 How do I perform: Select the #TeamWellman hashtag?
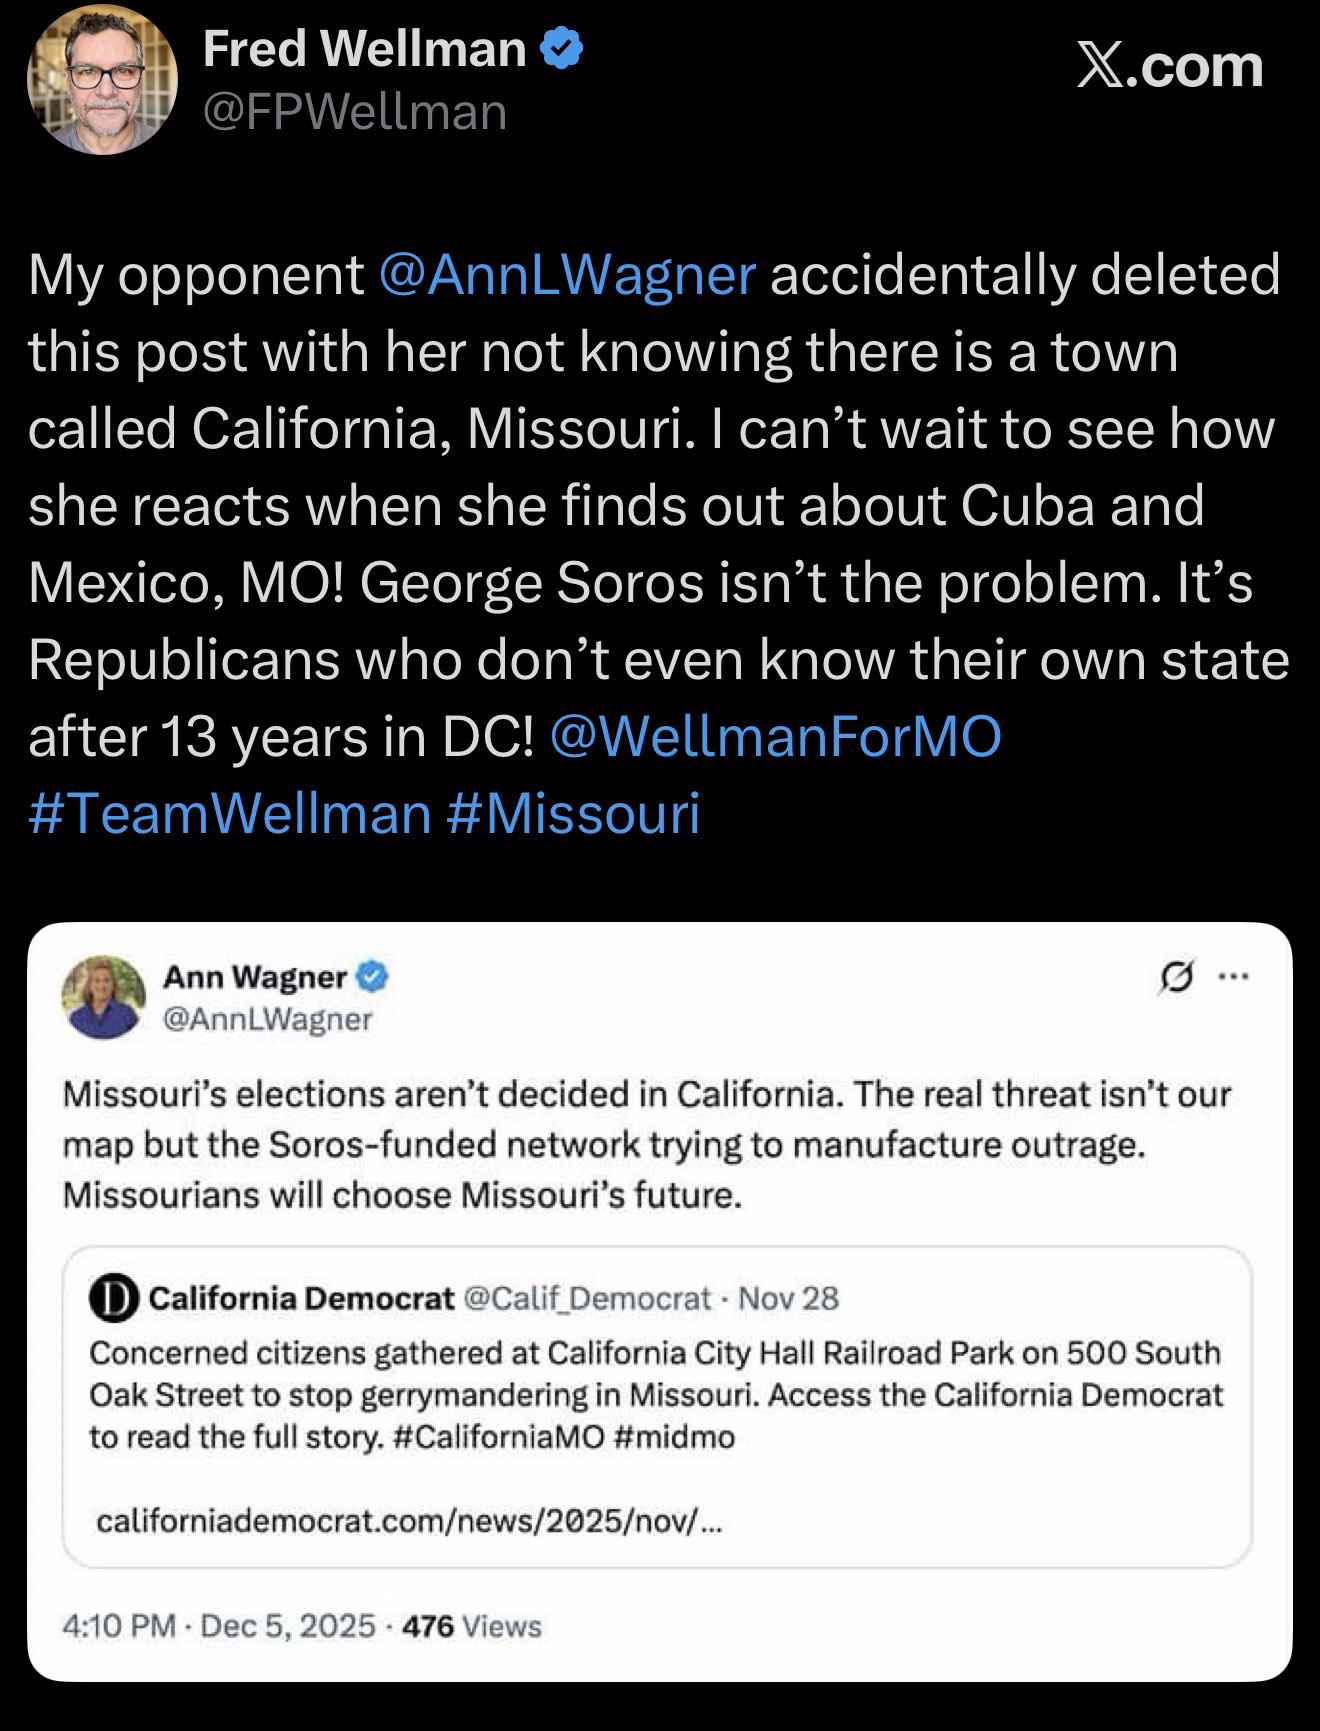pos(230,812)
